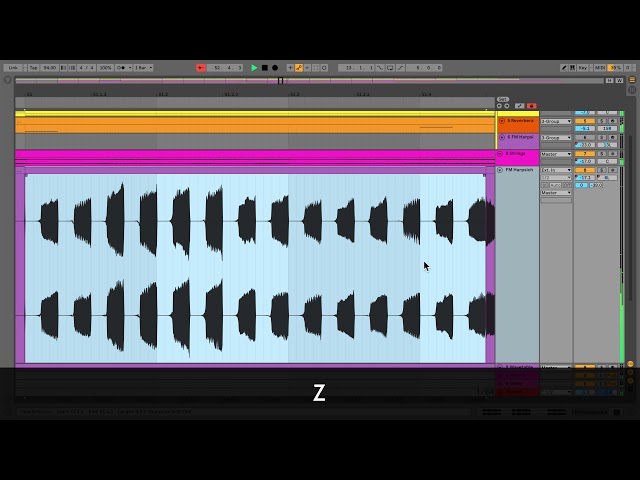
Task: Click the Session Record Button circle icon
Action: click(324, 68)
